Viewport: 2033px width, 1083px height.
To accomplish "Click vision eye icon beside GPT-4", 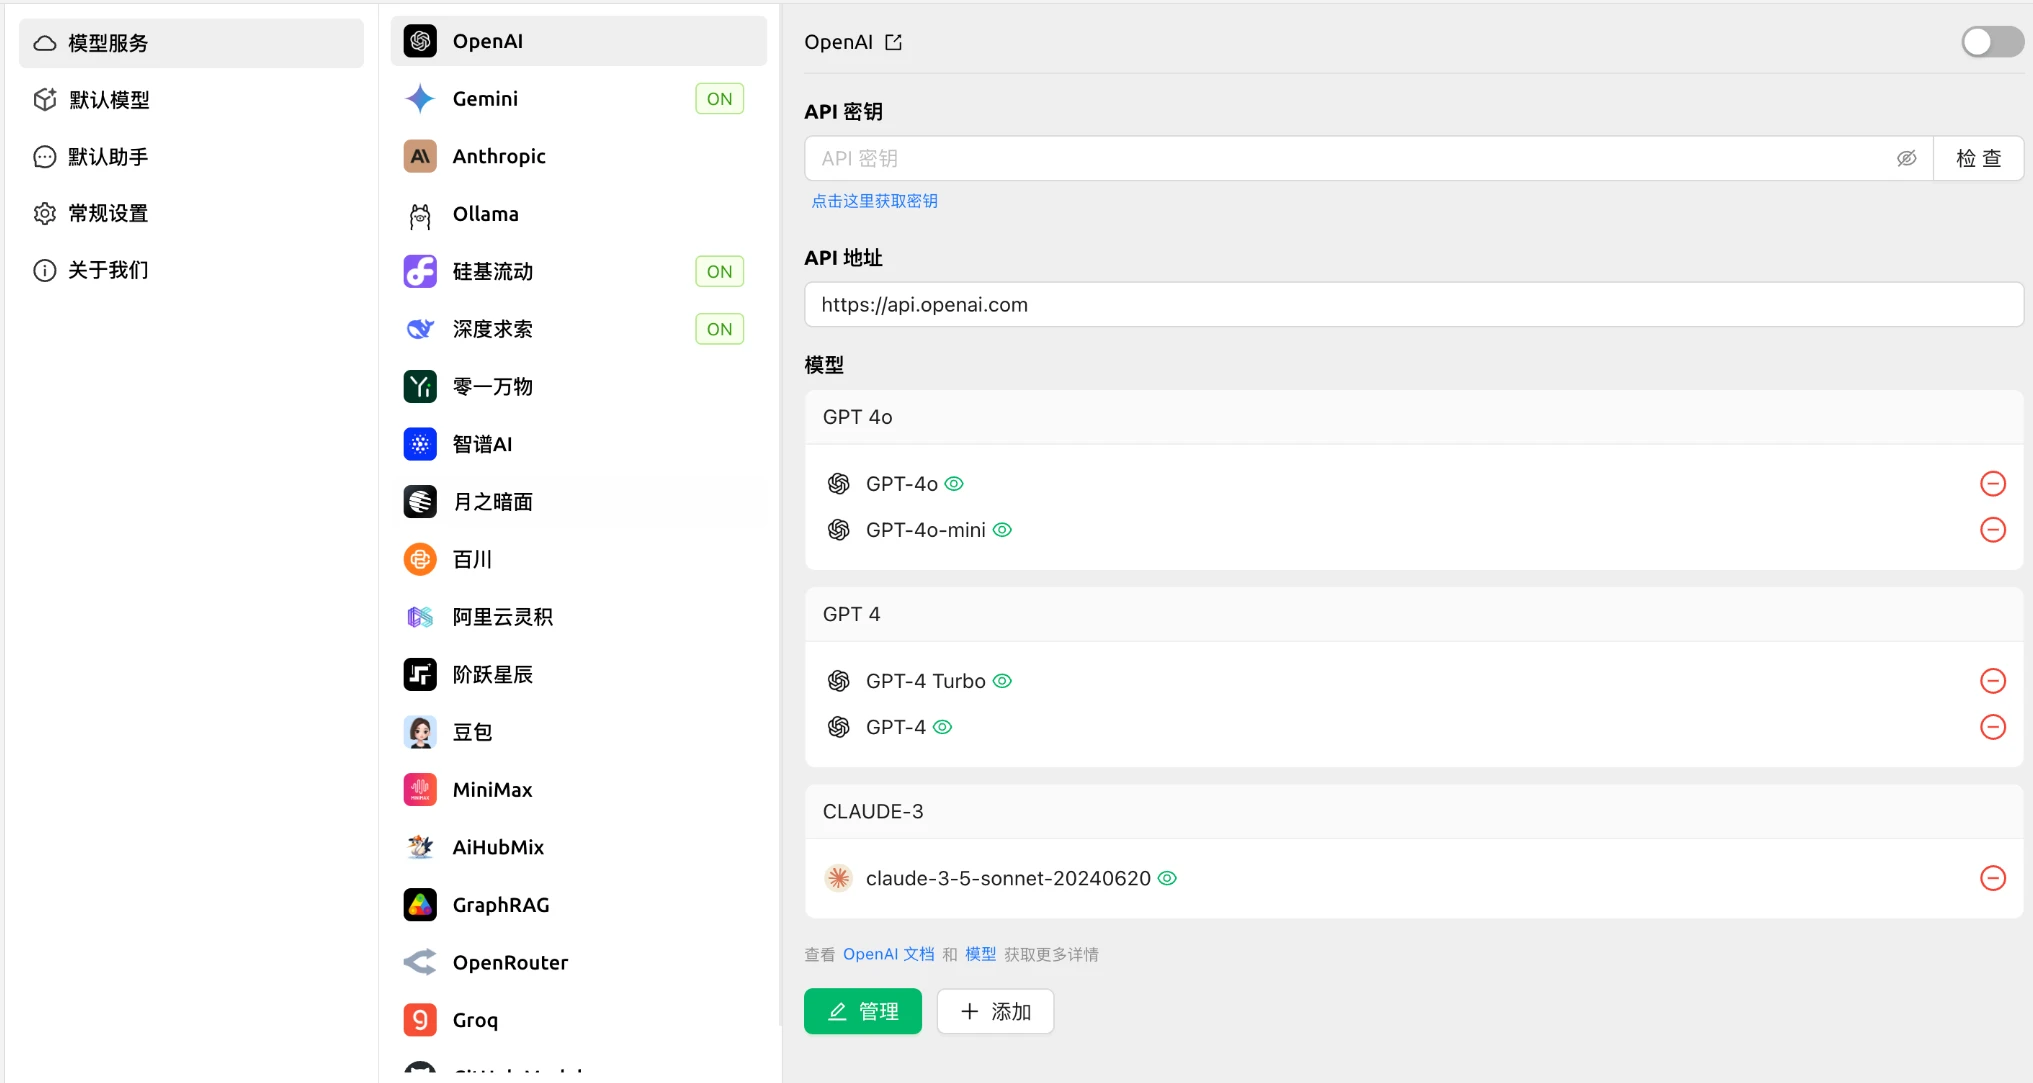I will (x=942, y=727).
